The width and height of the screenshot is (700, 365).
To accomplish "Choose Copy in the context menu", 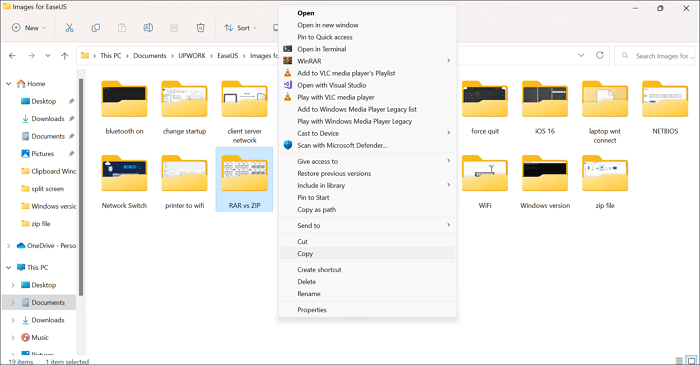I will (367, 253).
